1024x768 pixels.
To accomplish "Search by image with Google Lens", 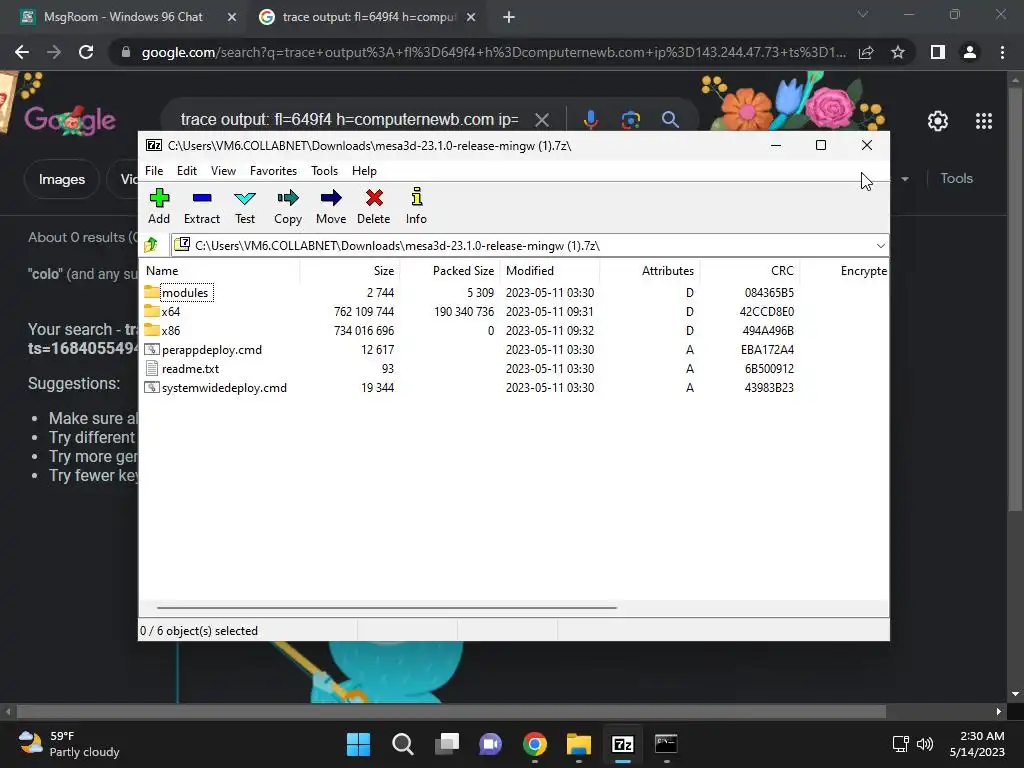I will (630, 120).
